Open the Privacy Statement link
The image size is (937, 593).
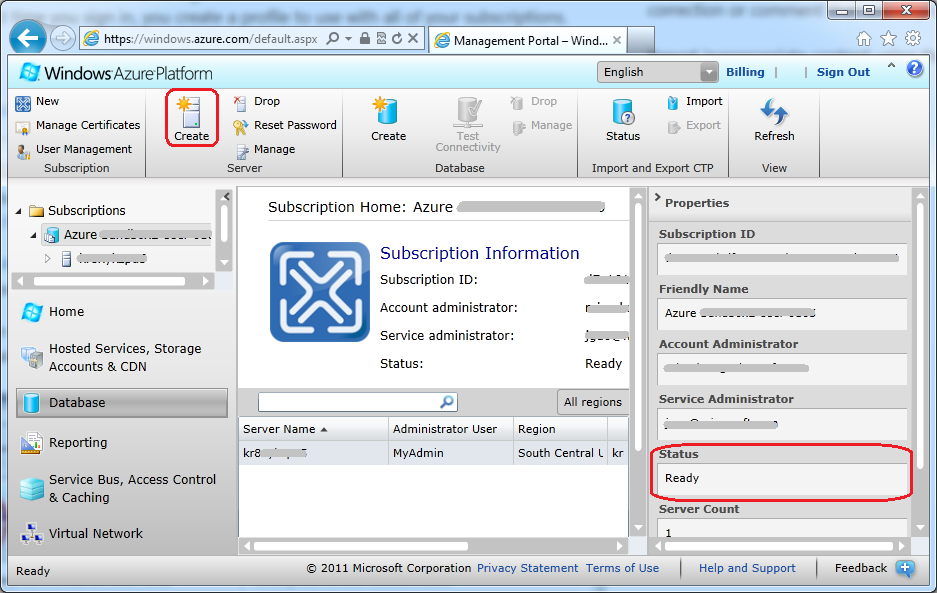click(x=527, y=568)
